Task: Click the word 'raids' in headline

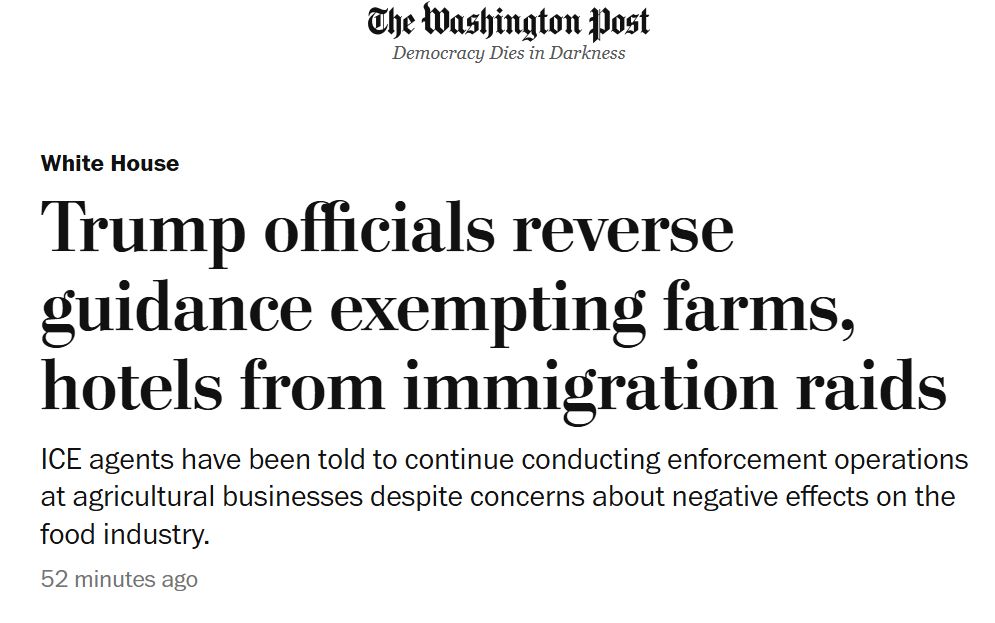Action: [872, 385]
